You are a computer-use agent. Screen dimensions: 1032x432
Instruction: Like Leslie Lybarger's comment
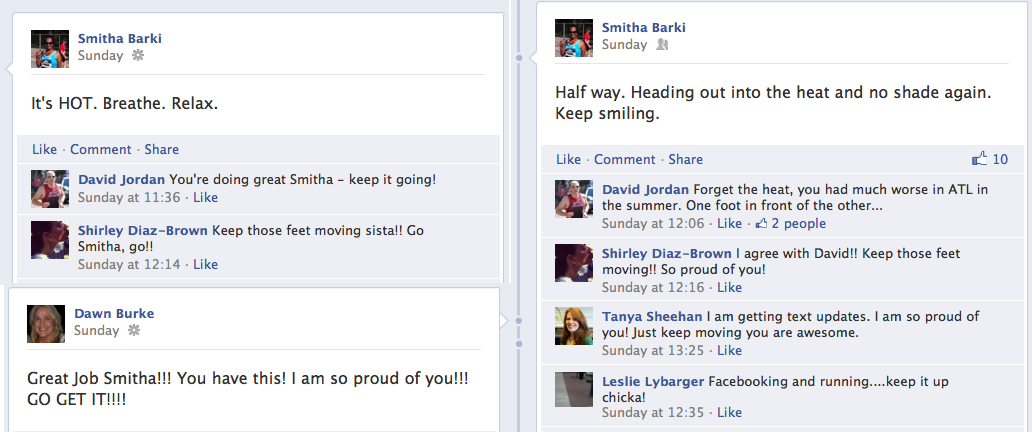tap(730, 412)
